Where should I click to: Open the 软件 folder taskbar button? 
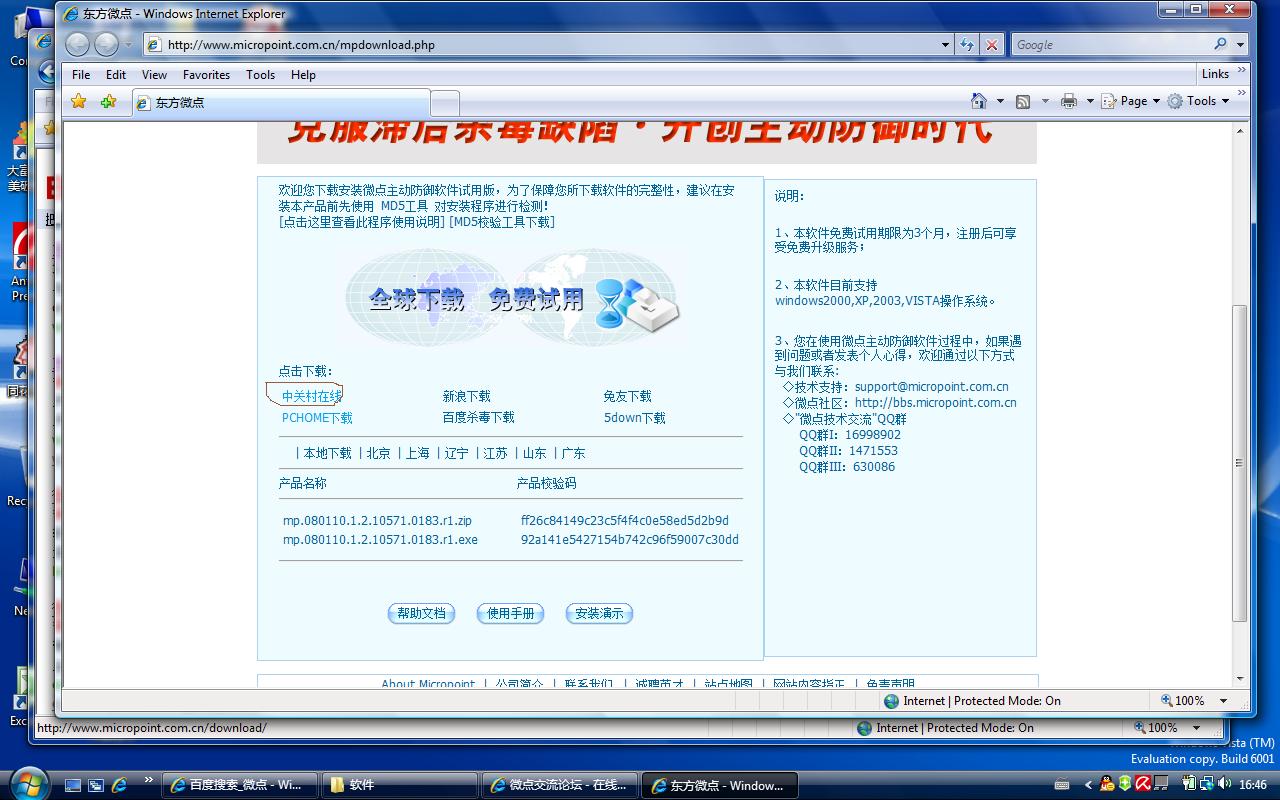point(400,785)
